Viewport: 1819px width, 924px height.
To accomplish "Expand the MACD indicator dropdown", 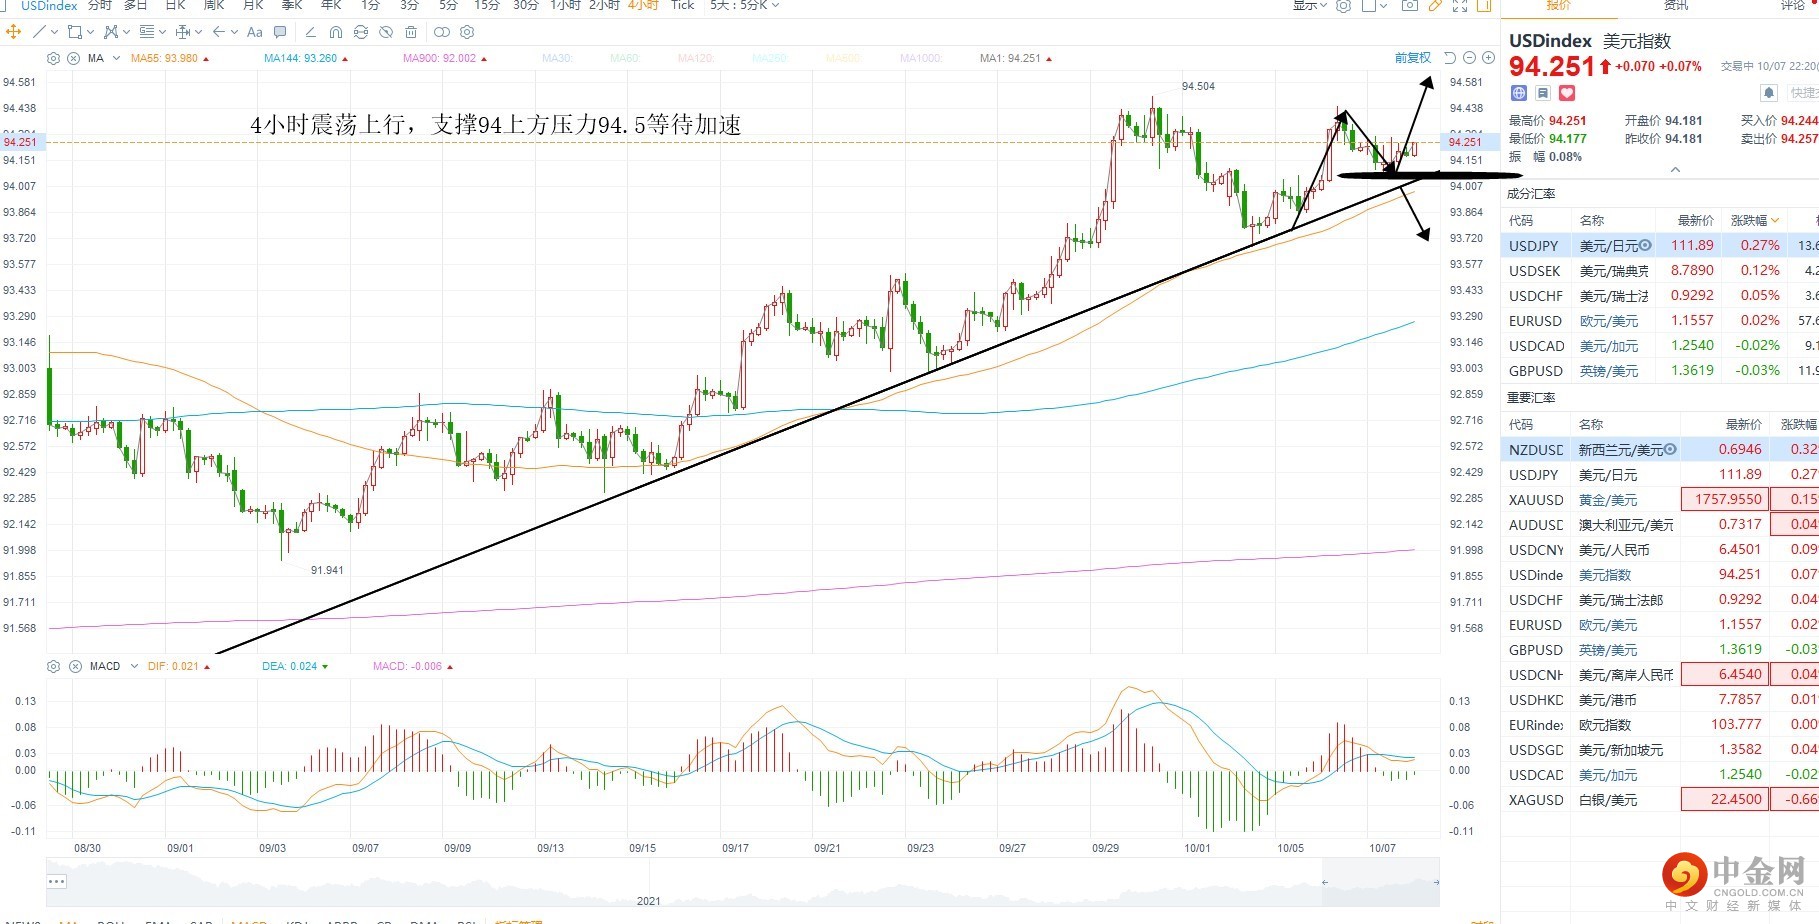I will [134, 666].
